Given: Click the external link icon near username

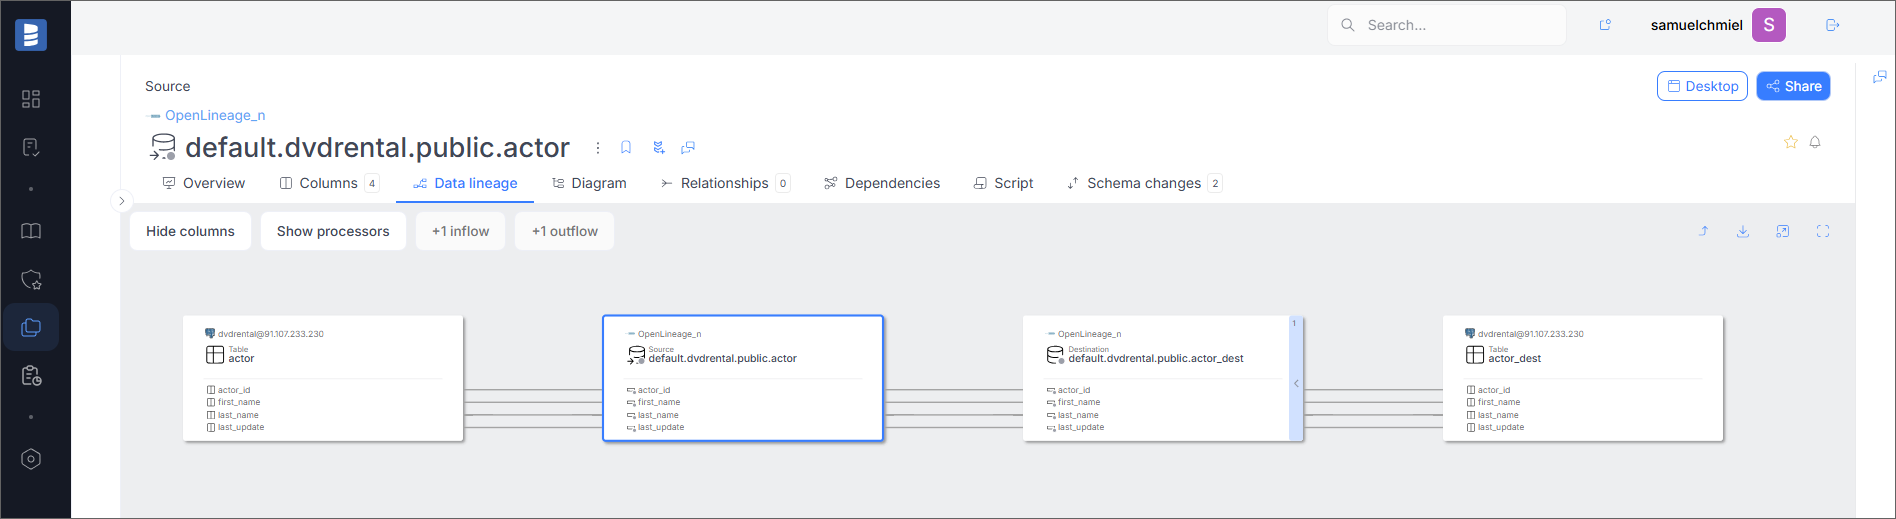Looking at the screenshot, I should click(x=1605, y=25).
